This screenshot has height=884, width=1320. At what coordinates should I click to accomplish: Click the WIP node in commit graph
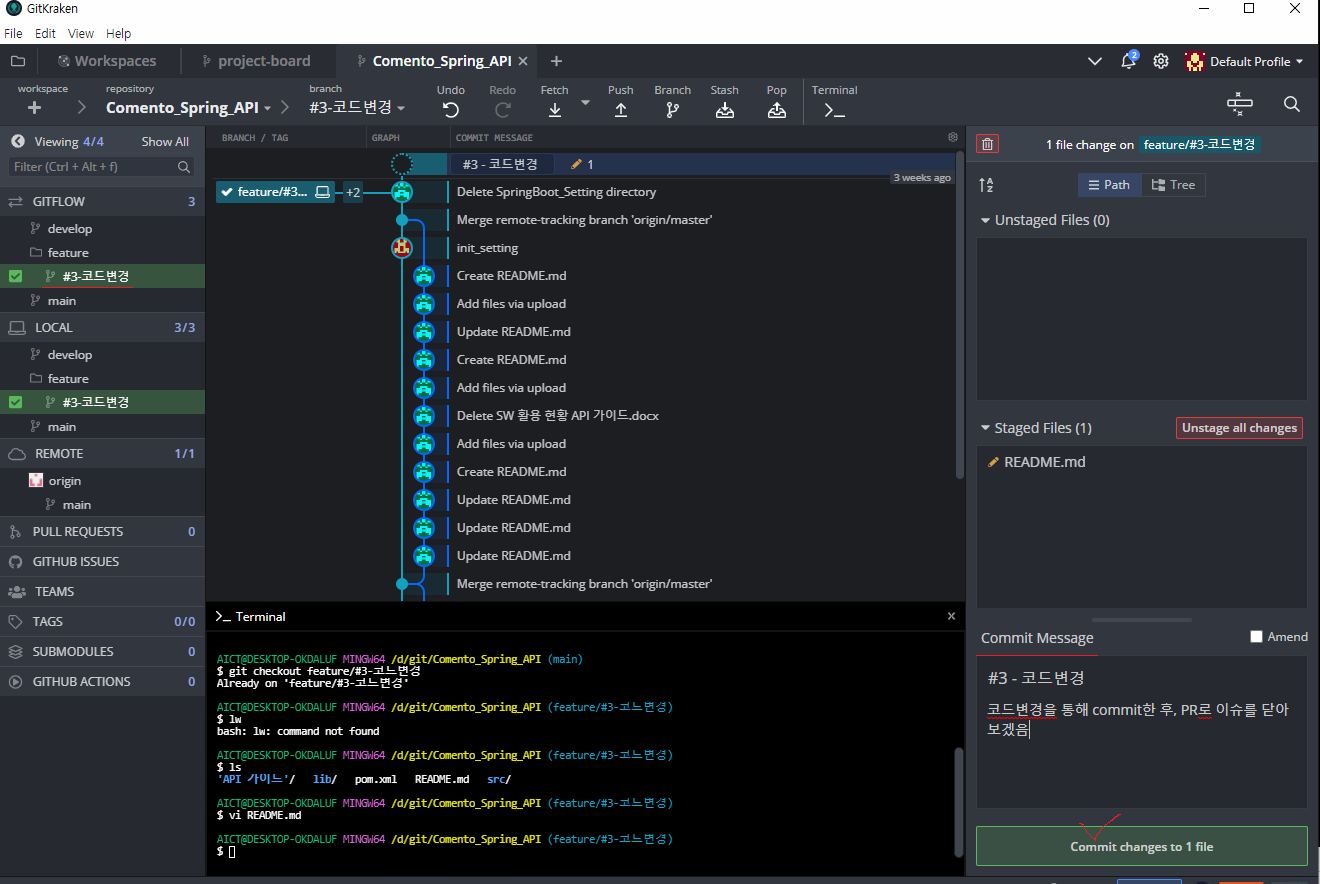point(402,164)
